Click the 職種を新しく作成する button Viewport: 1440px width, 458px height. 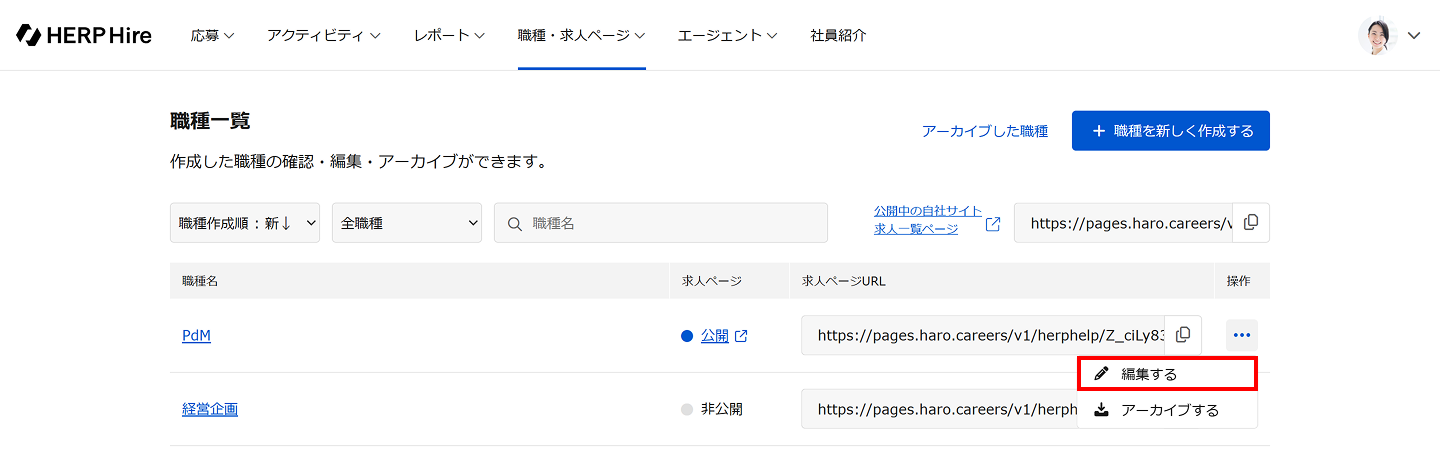[x=1170, y=131]
